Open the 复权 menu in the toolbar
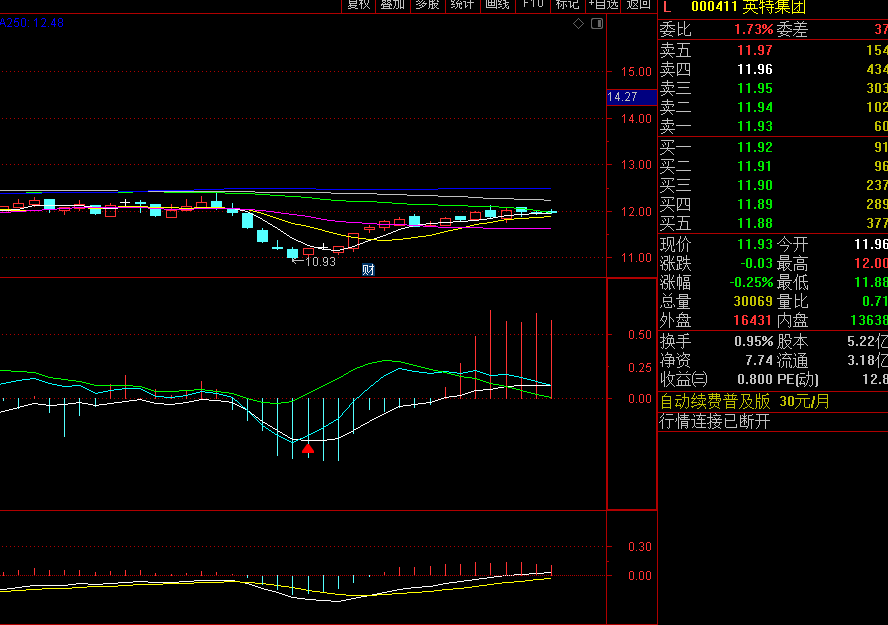 (x=358, y=5)
